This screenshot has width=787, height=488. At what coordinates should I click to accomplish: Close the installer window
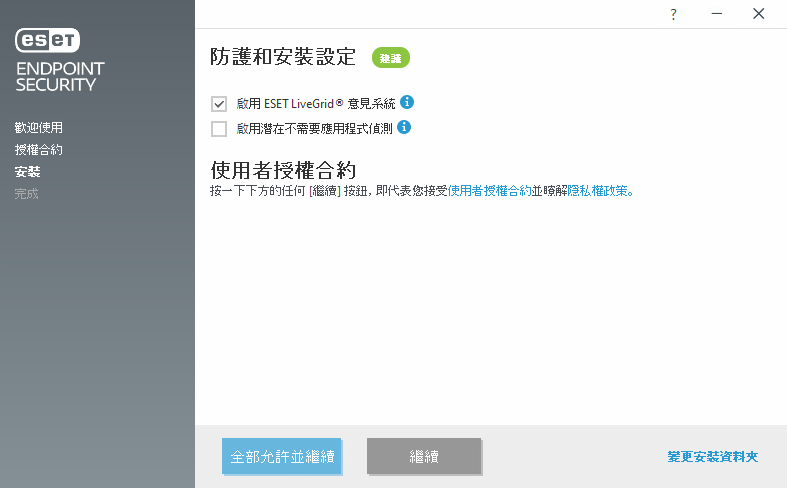click(758, 14)
